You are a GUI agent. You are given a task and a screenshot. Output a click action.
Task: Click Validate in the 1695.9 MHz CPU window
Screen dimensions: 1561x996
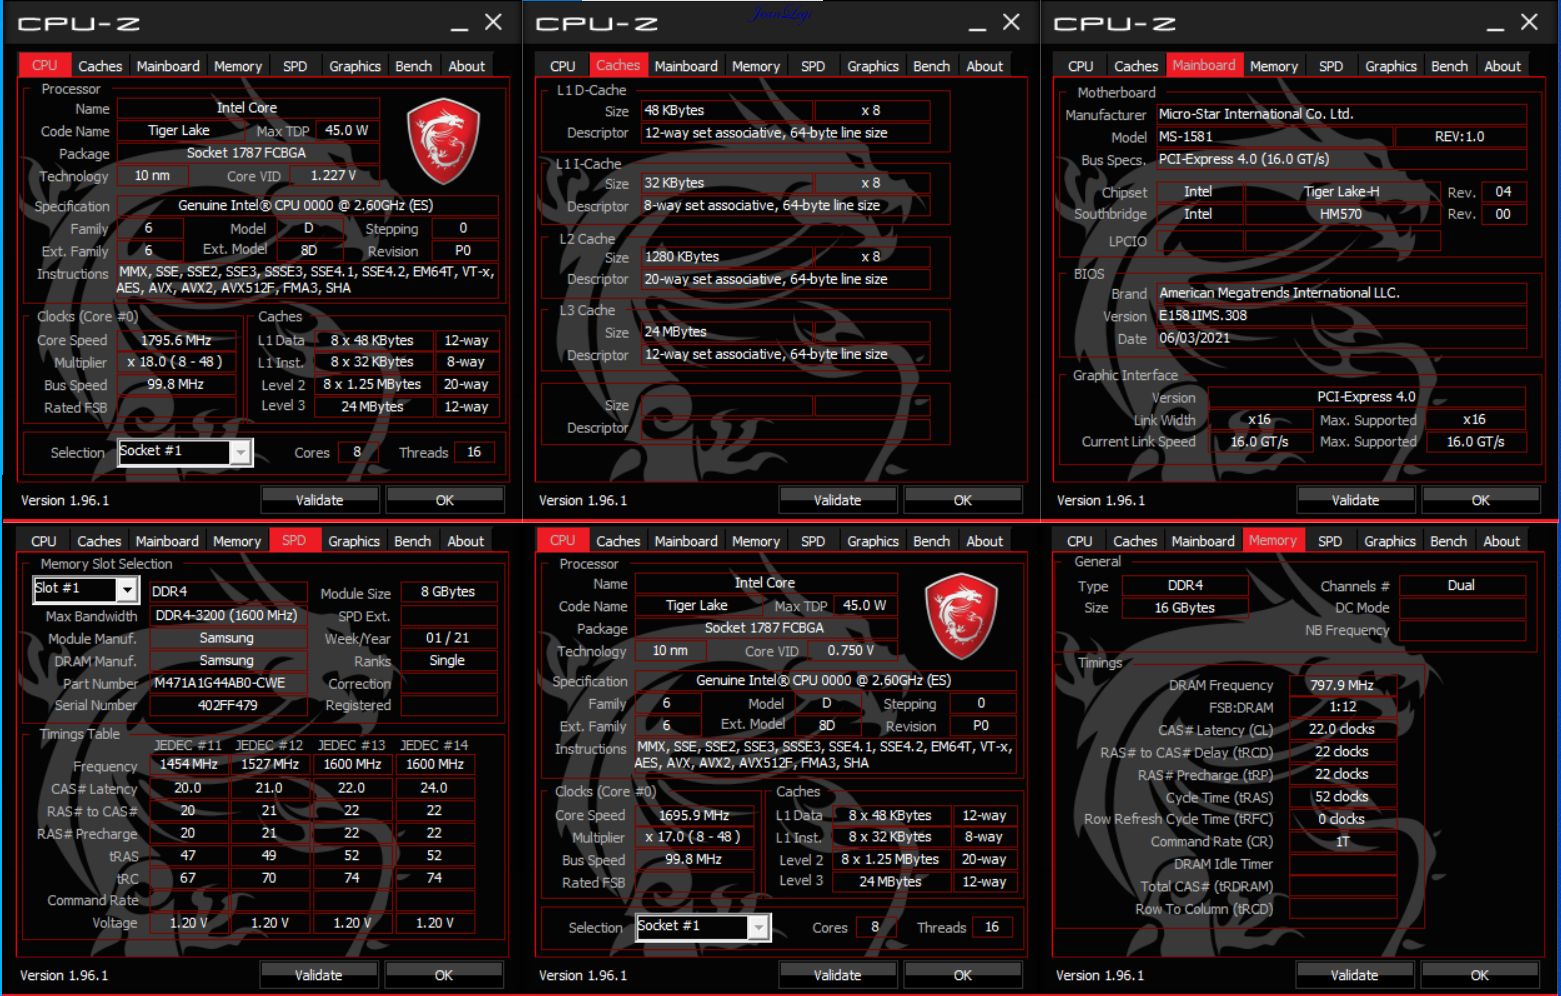coord(837,975)
